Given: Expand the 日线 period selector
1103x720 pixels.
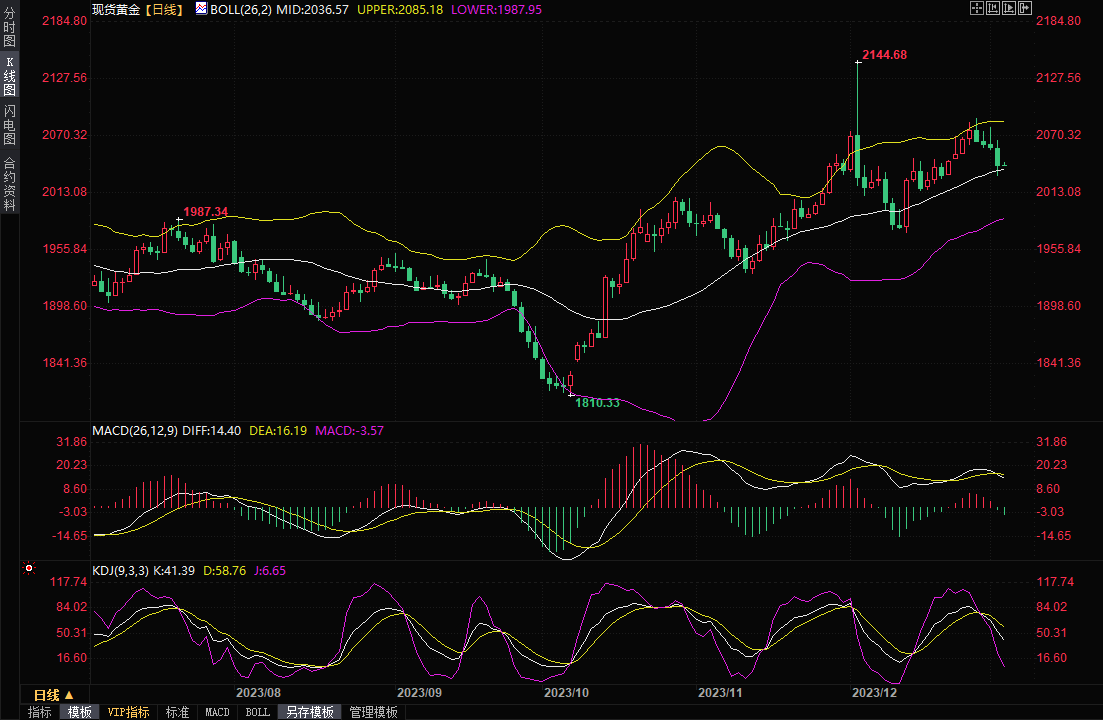Looking at the screenshot, I should [53, 694].
